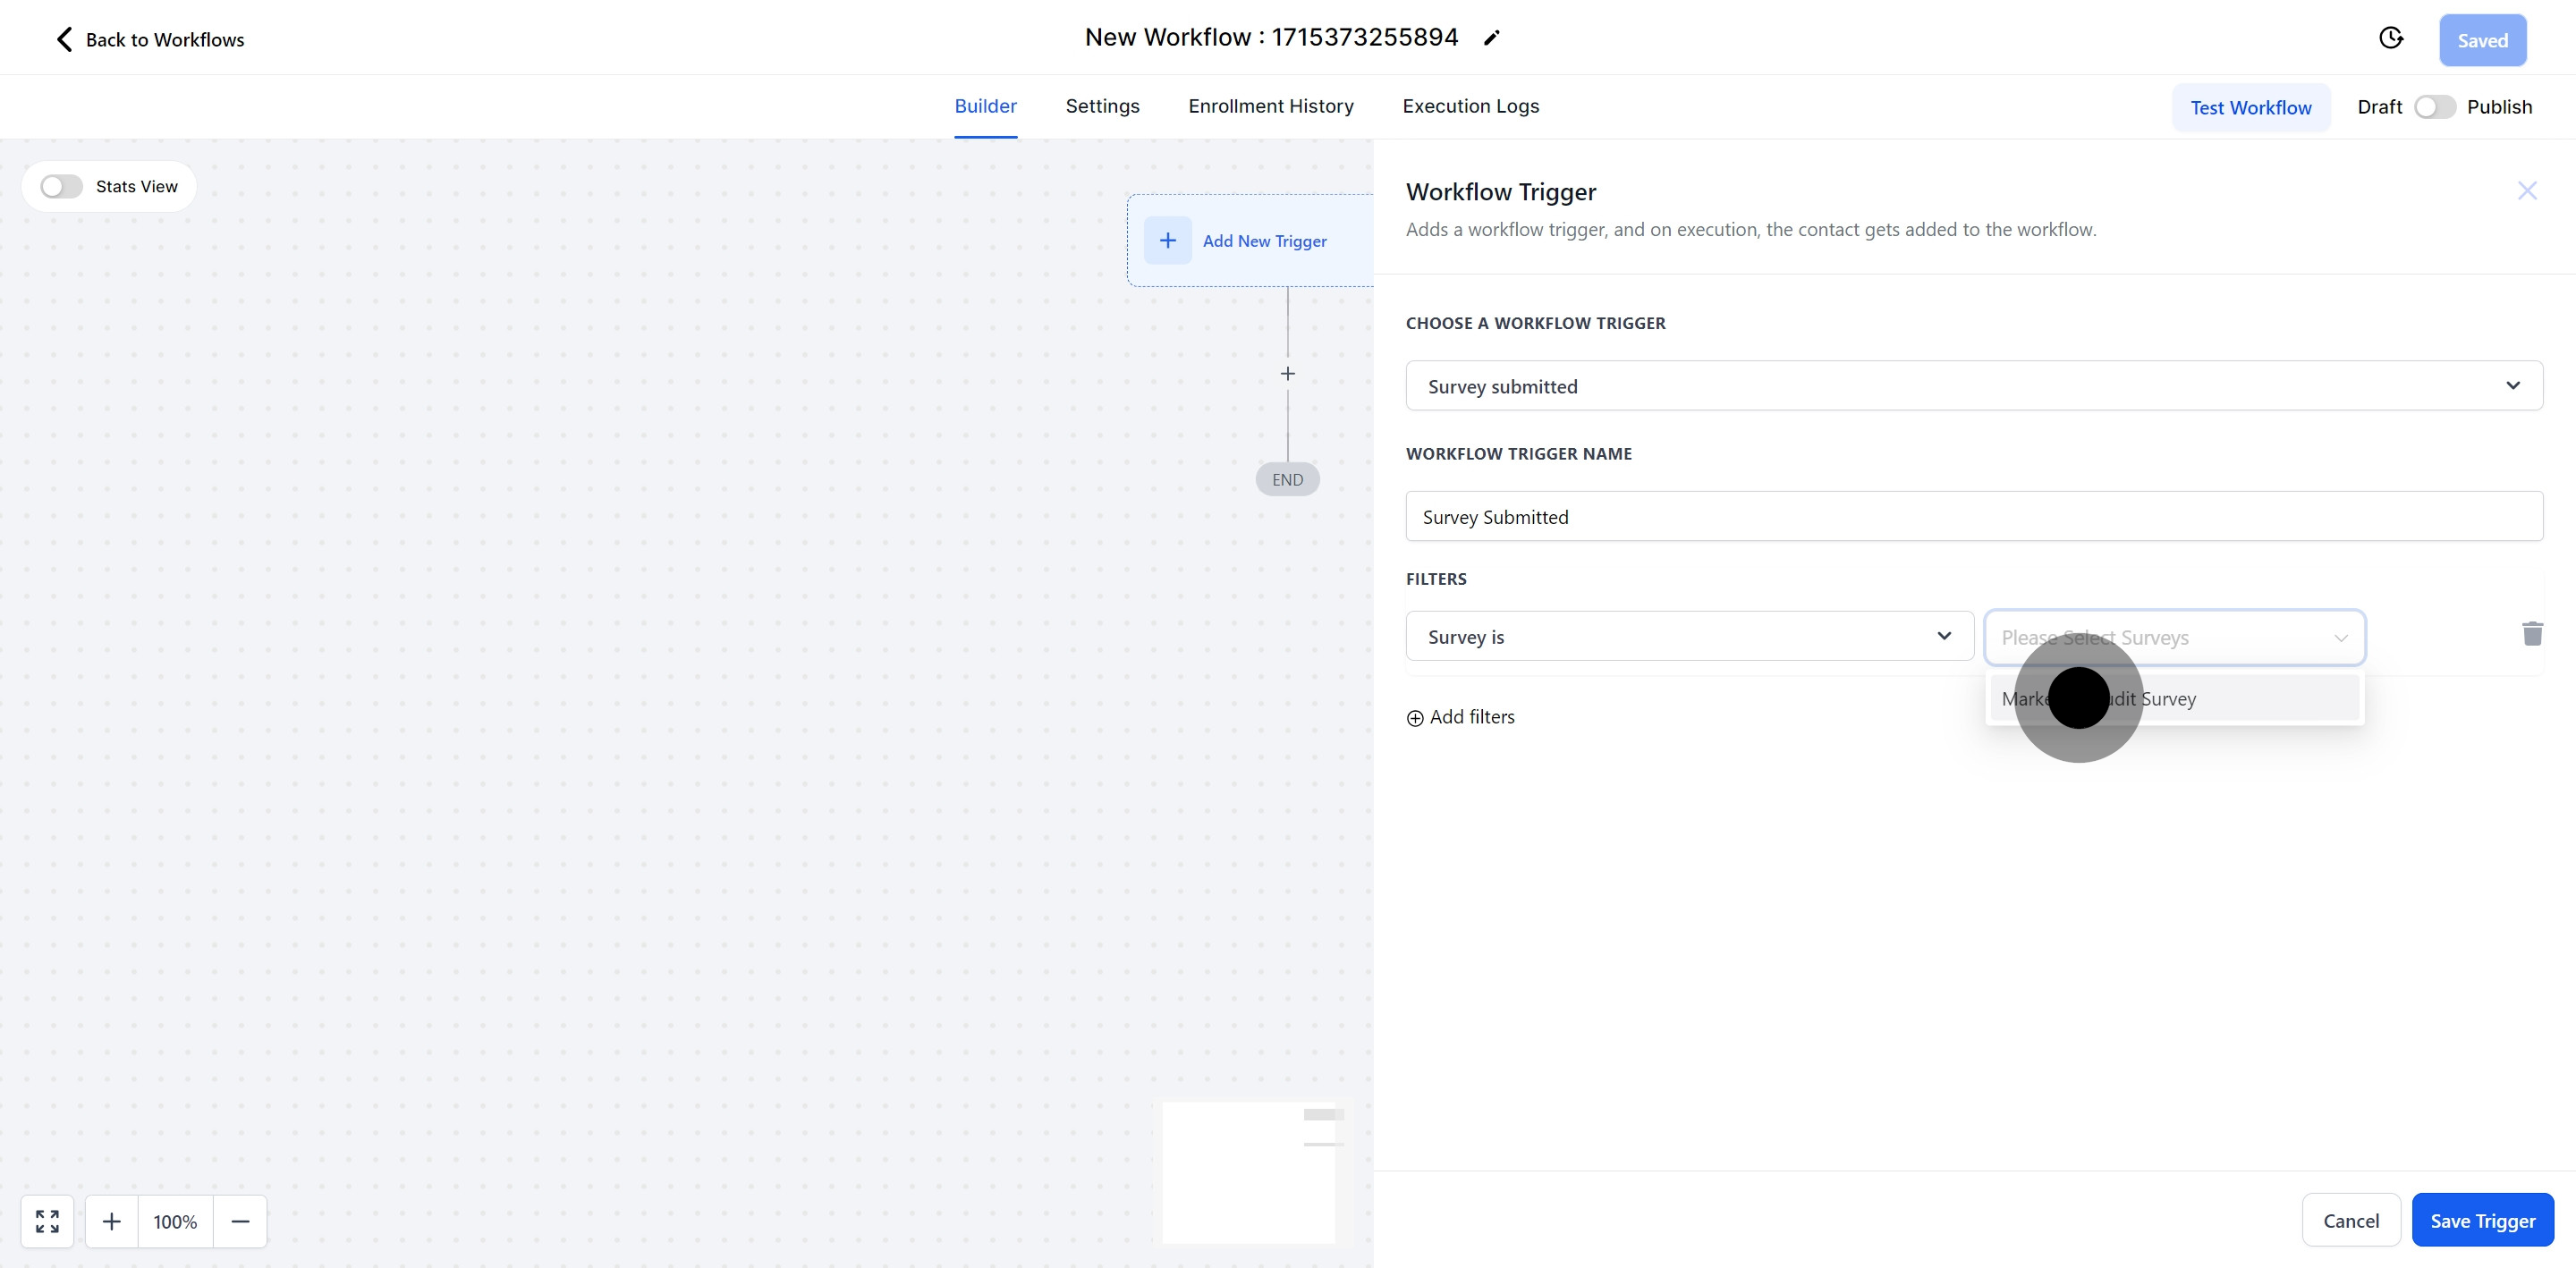2576x1268 pixels.
Task: Open the Execution Logs tab
Action: [1470, 106]
